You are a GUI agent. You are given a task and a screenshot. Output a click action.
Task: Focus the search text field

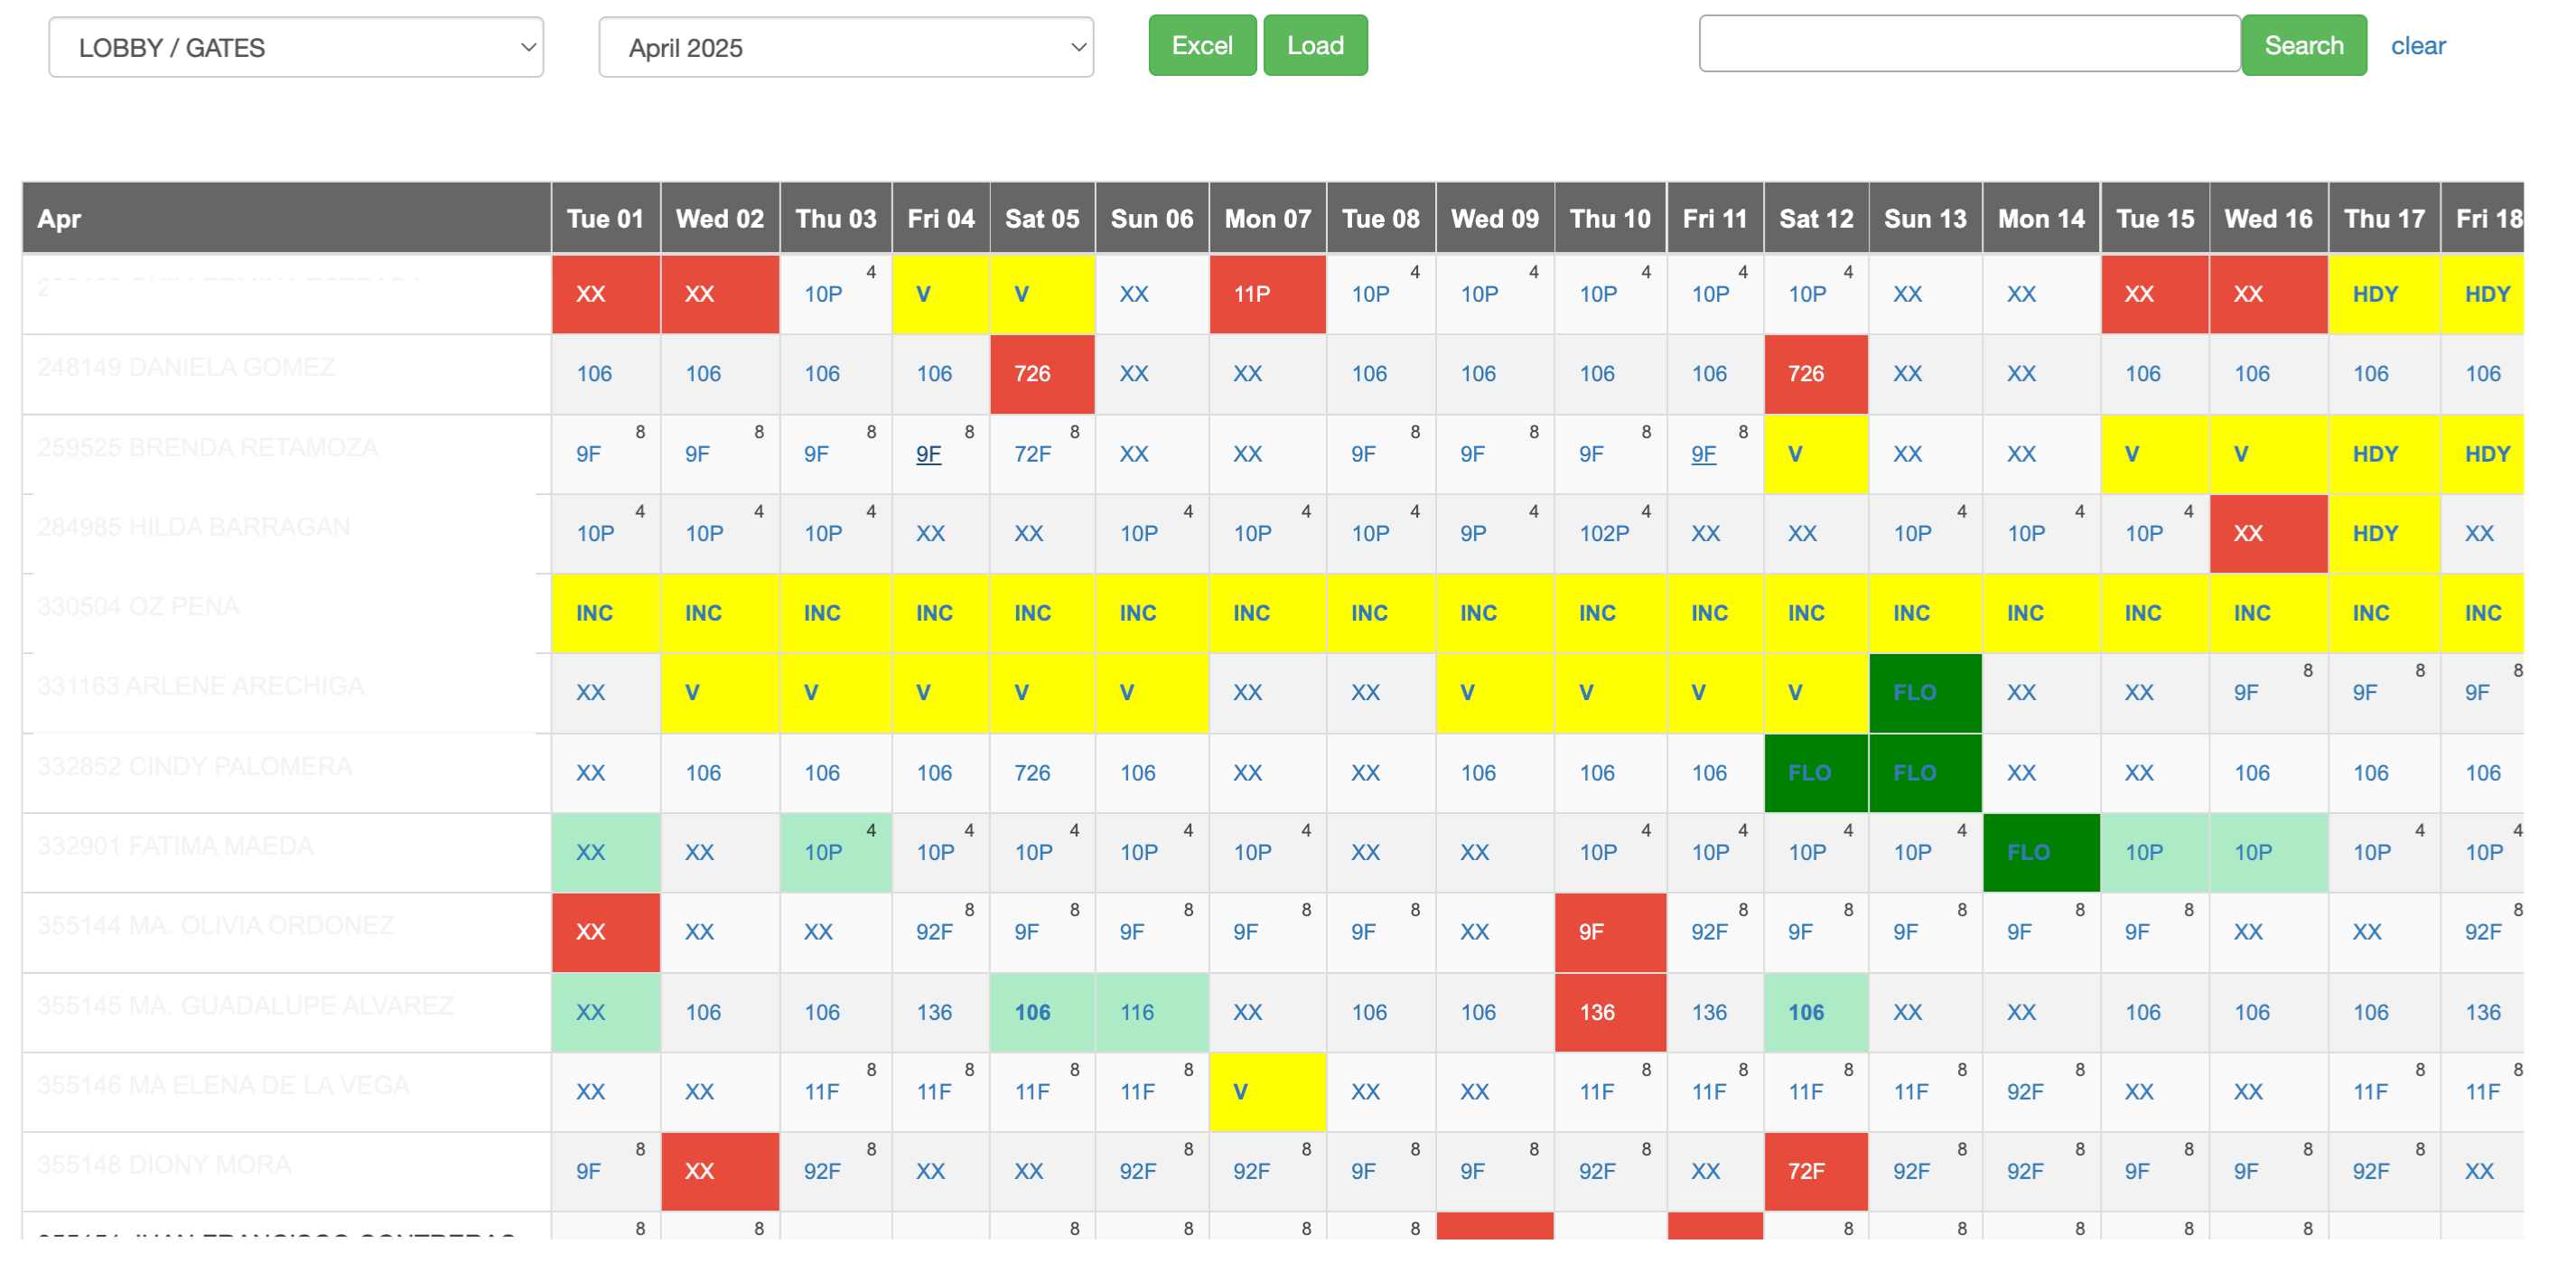tap(1968, 44)
